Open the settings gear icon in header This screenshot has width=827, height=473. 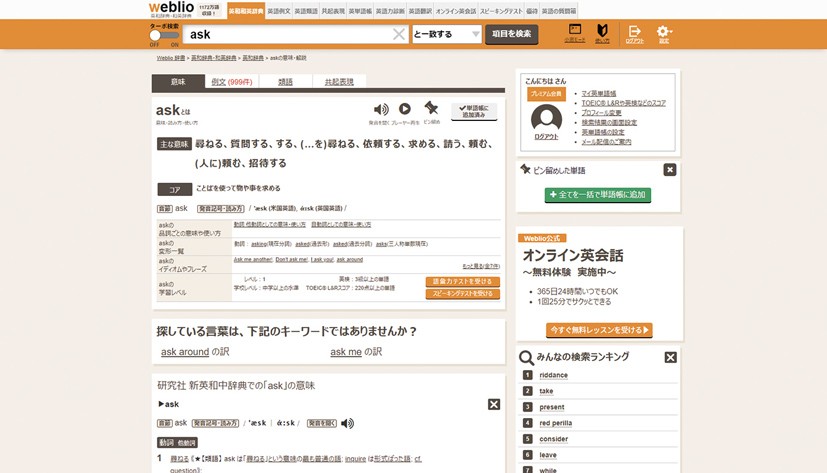pyautogui.click(x=664, y=33)
